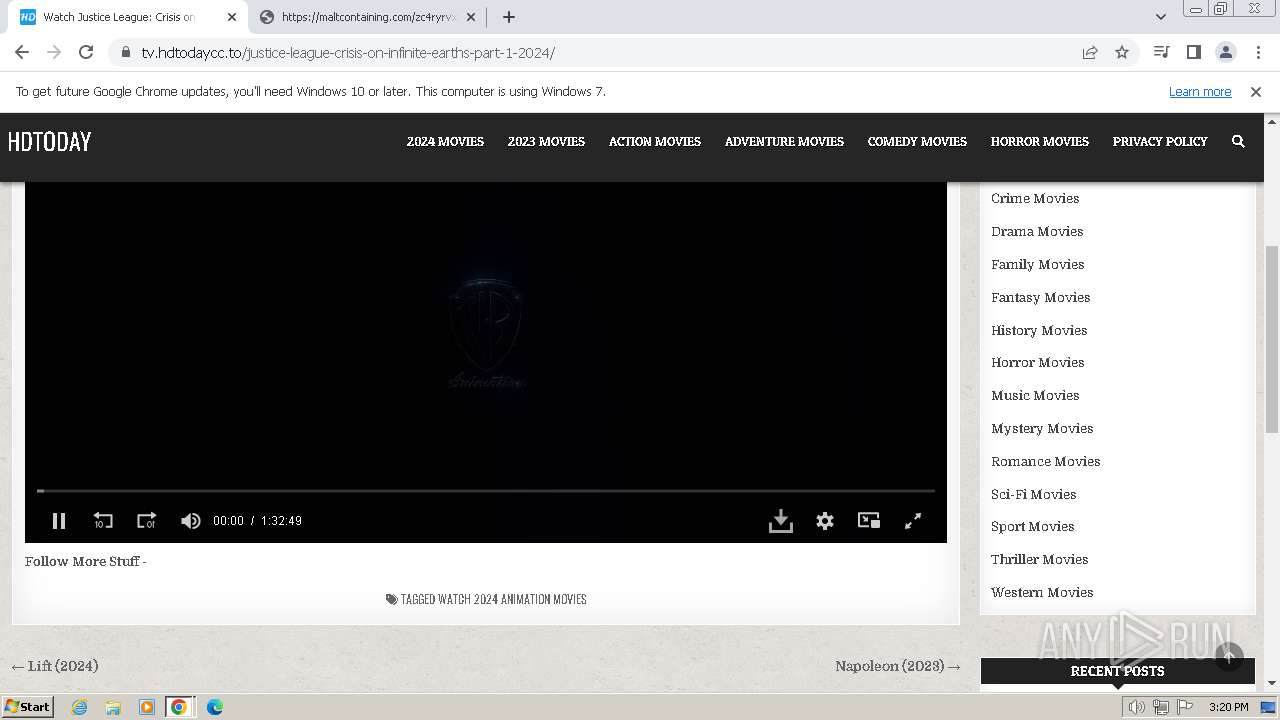Browse Music Movies category

(1035, 395)
